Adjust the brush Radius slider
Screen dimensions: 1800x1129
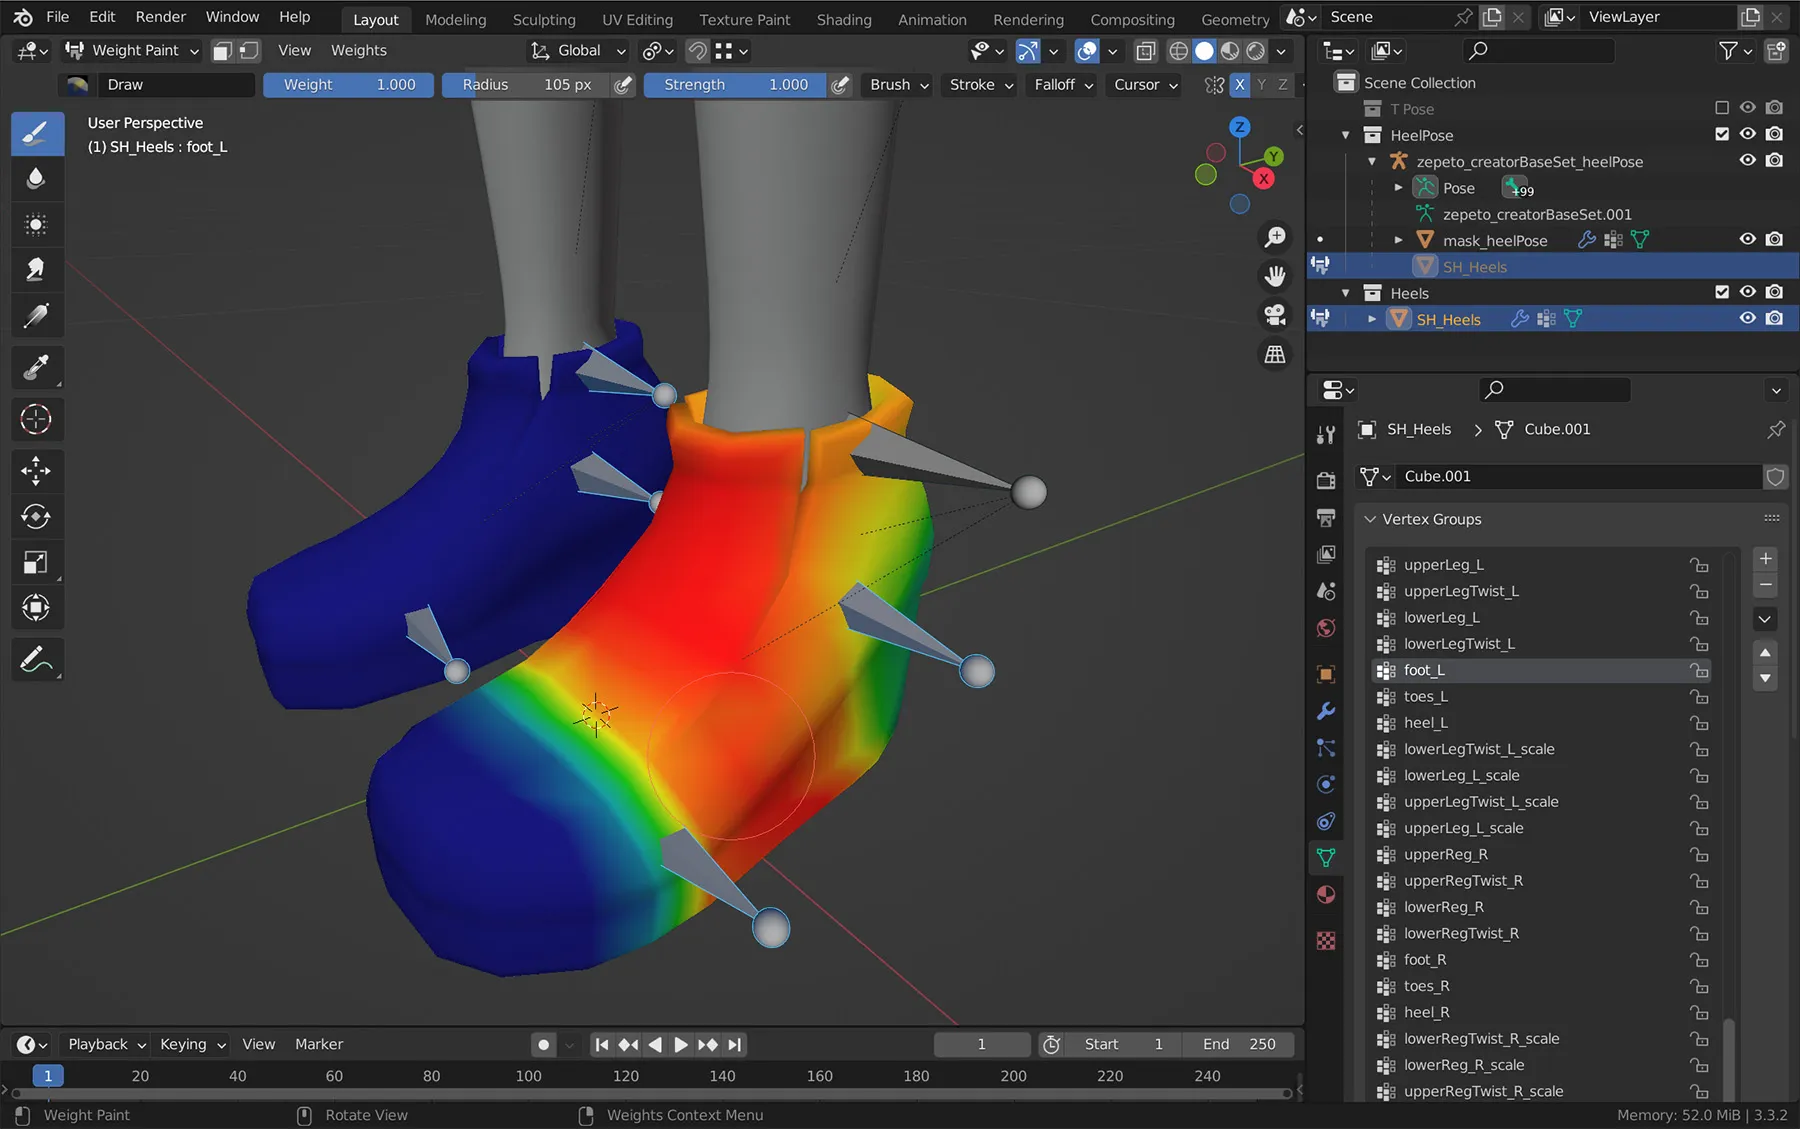[x=526, y=85]
